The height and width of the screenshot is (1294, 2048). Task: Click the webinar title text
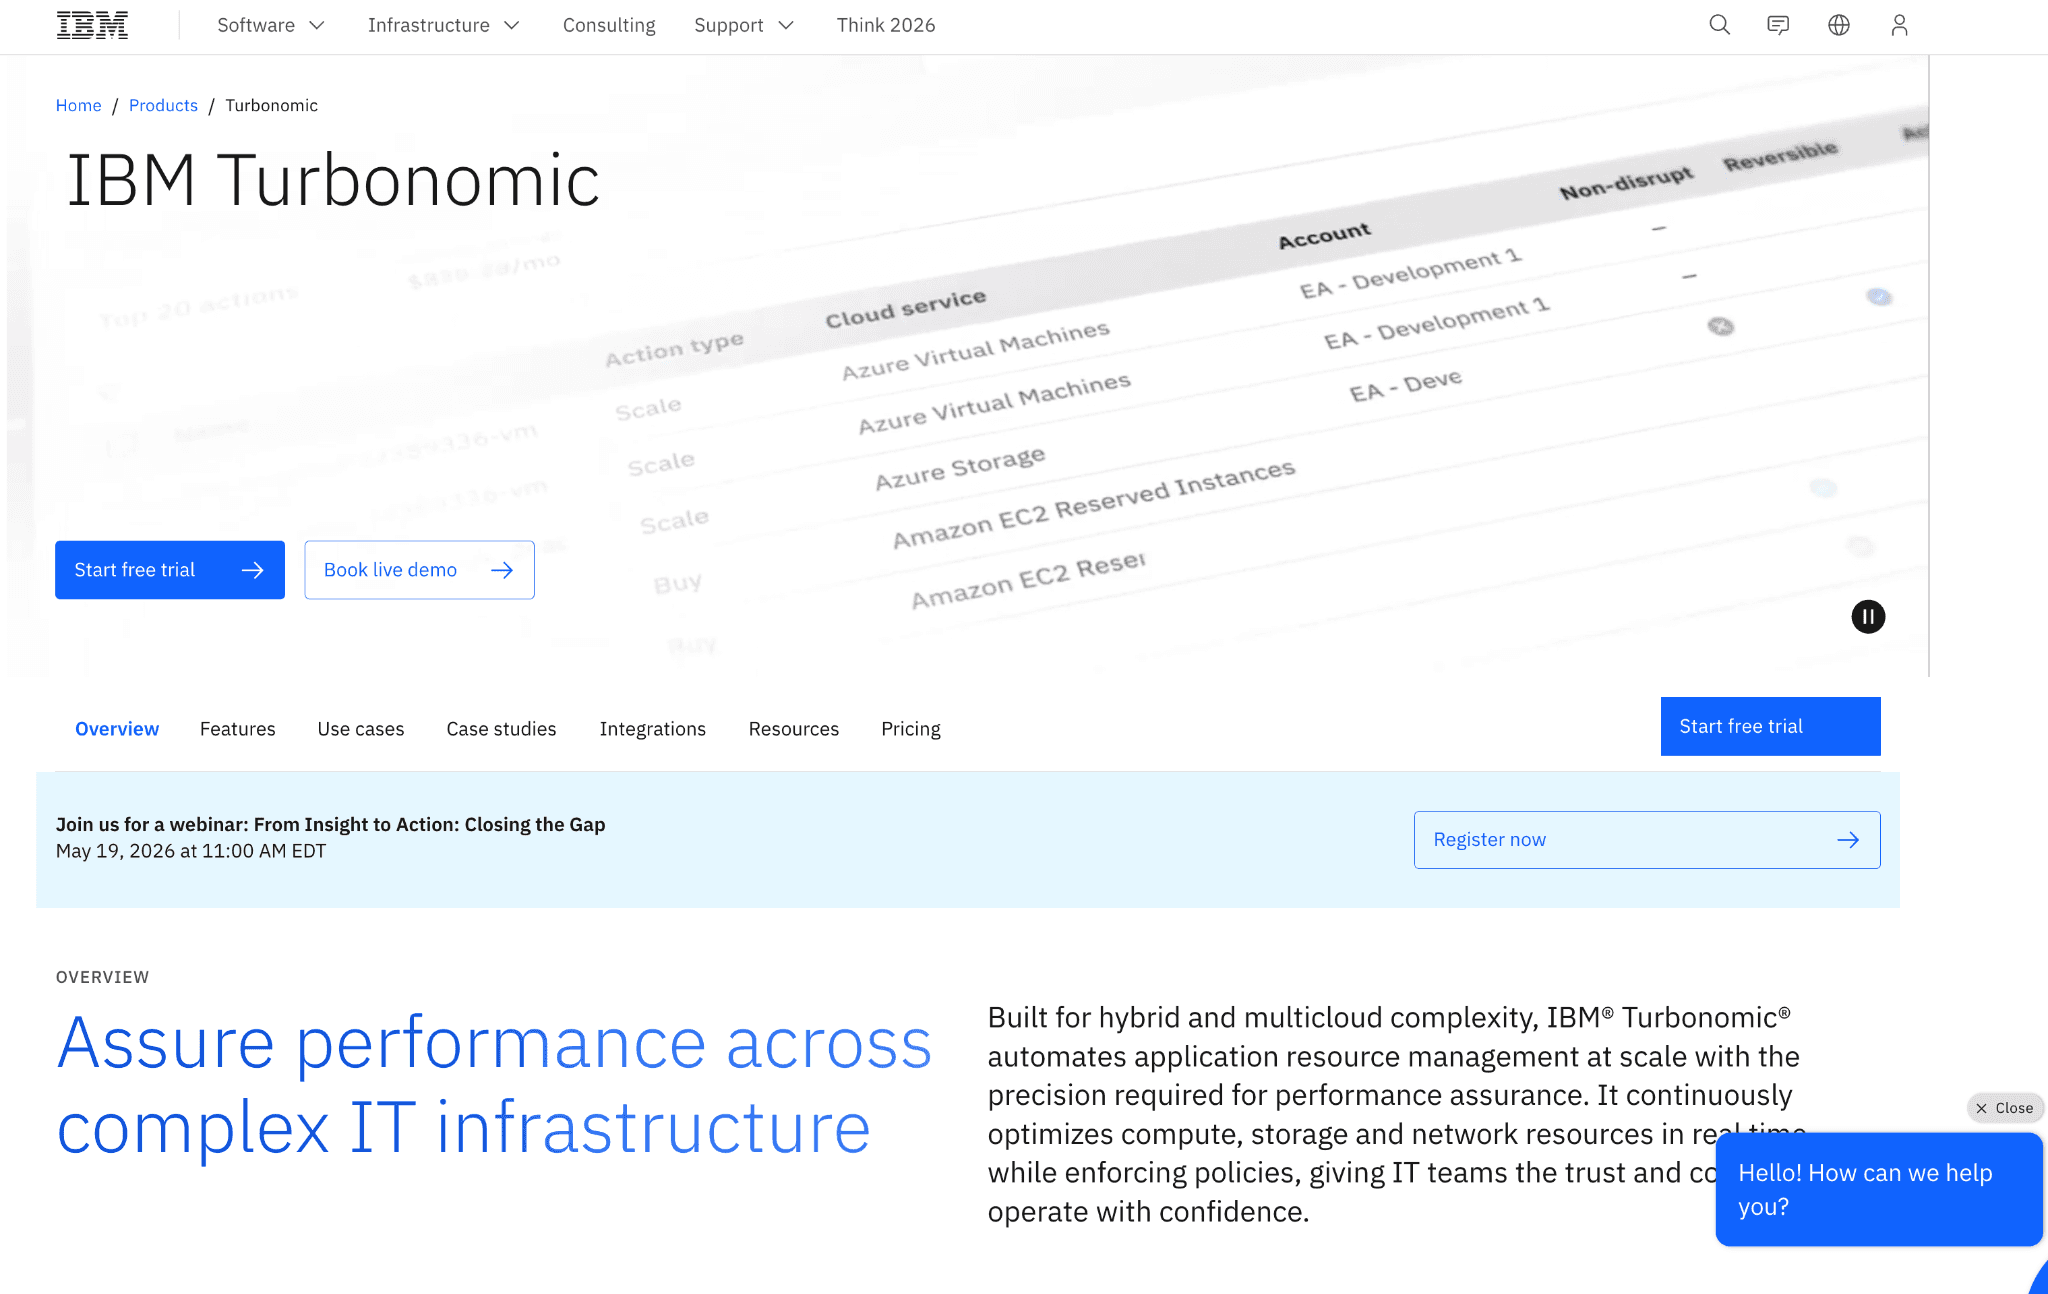[x=330, y=824]
